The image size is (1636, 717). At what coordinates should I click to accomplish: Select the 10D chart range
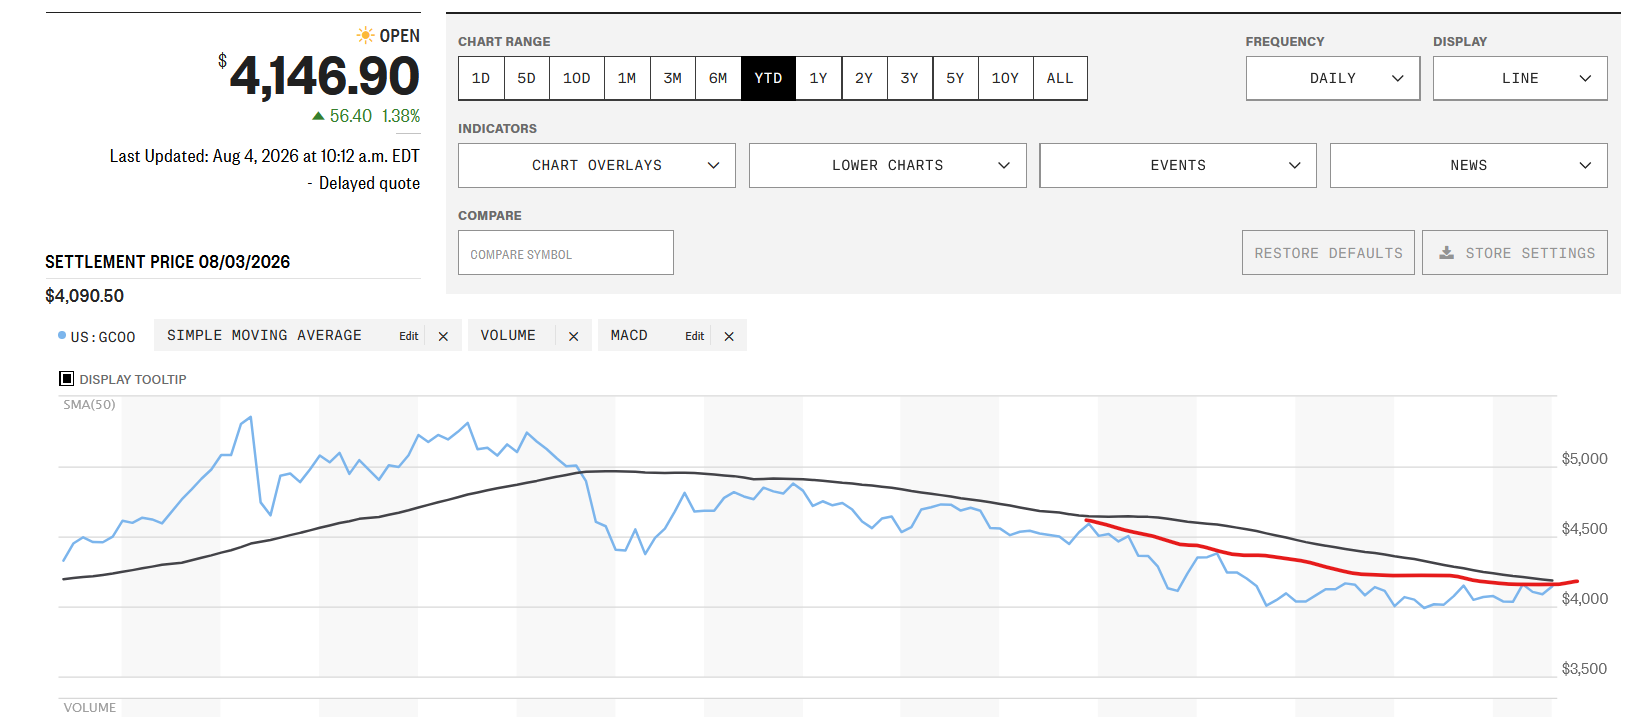[x=577, y=78]
